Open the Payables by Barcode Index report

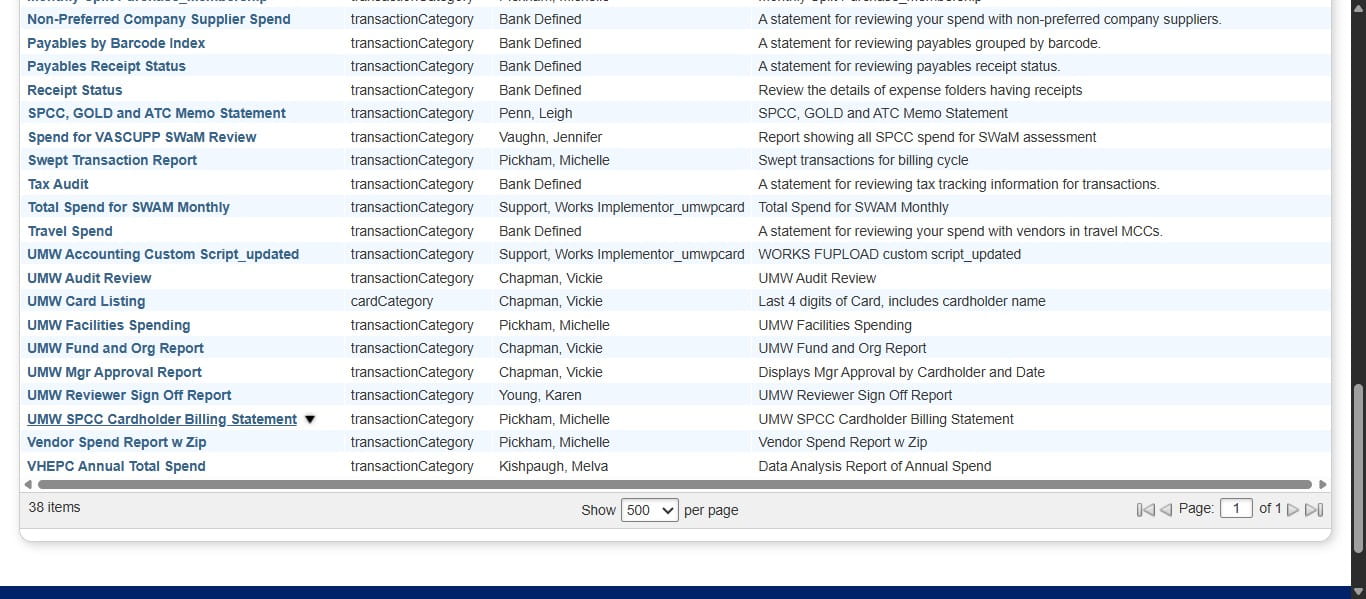coord(115,43)
